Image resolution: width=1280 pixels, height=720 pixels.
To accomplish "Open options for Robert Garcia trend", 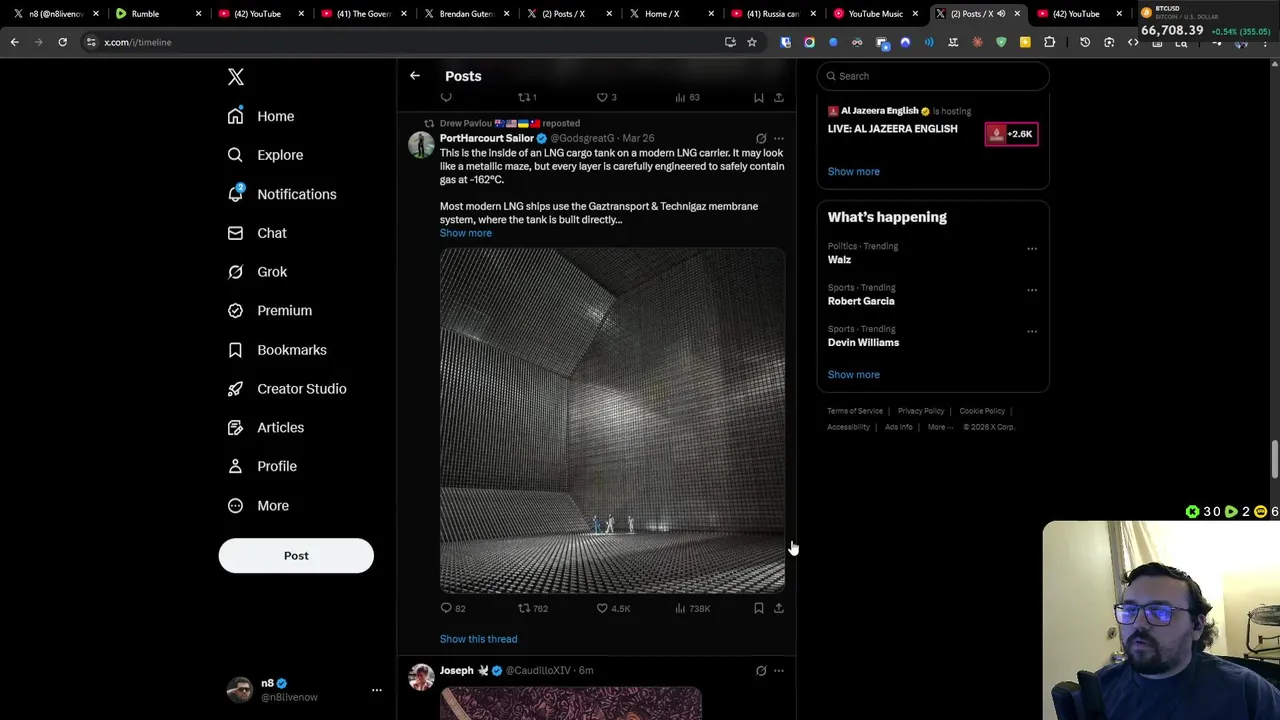I will click(x=1032, y=290).
